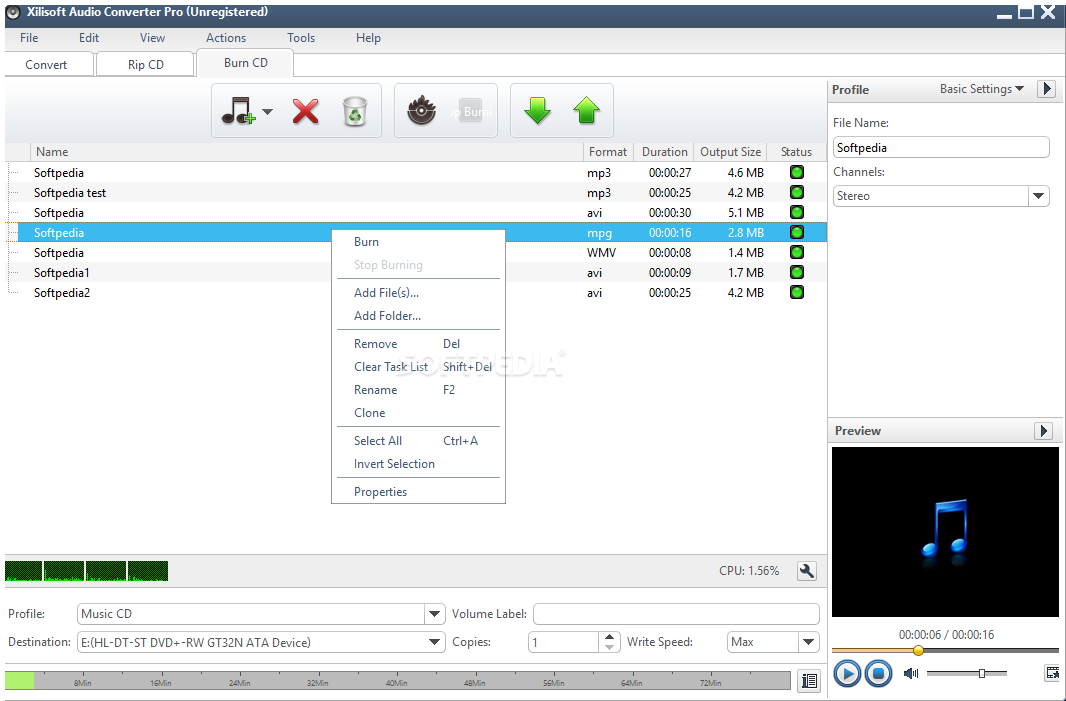Open the Edit menu
The image size is (1066, 701).
[x=89, y=38]
